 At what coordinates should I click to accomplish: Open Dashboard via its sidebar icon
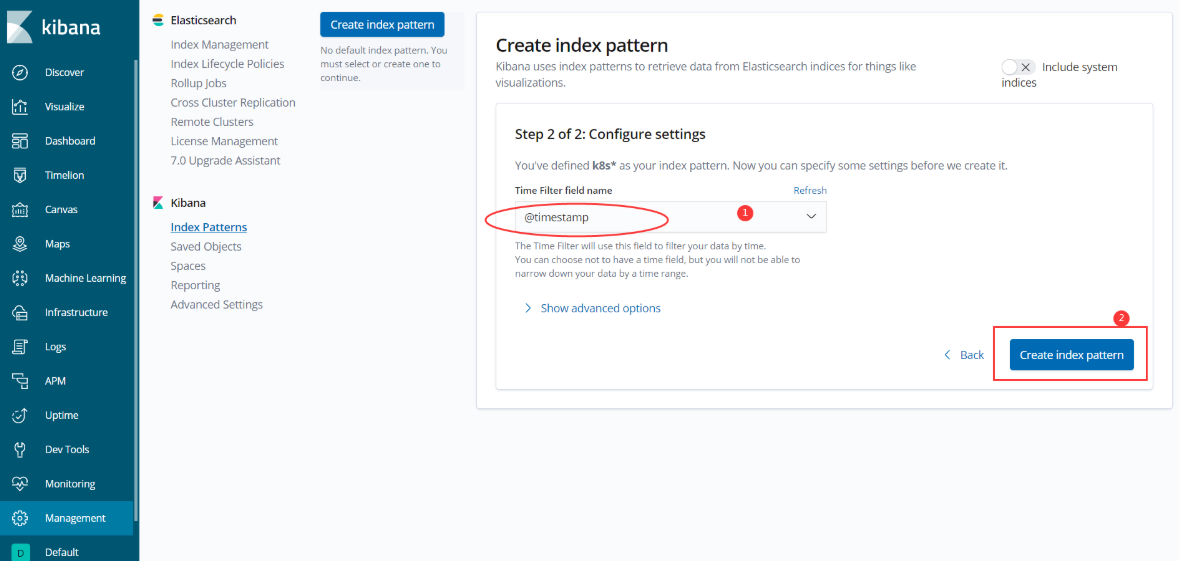point(20,141)
